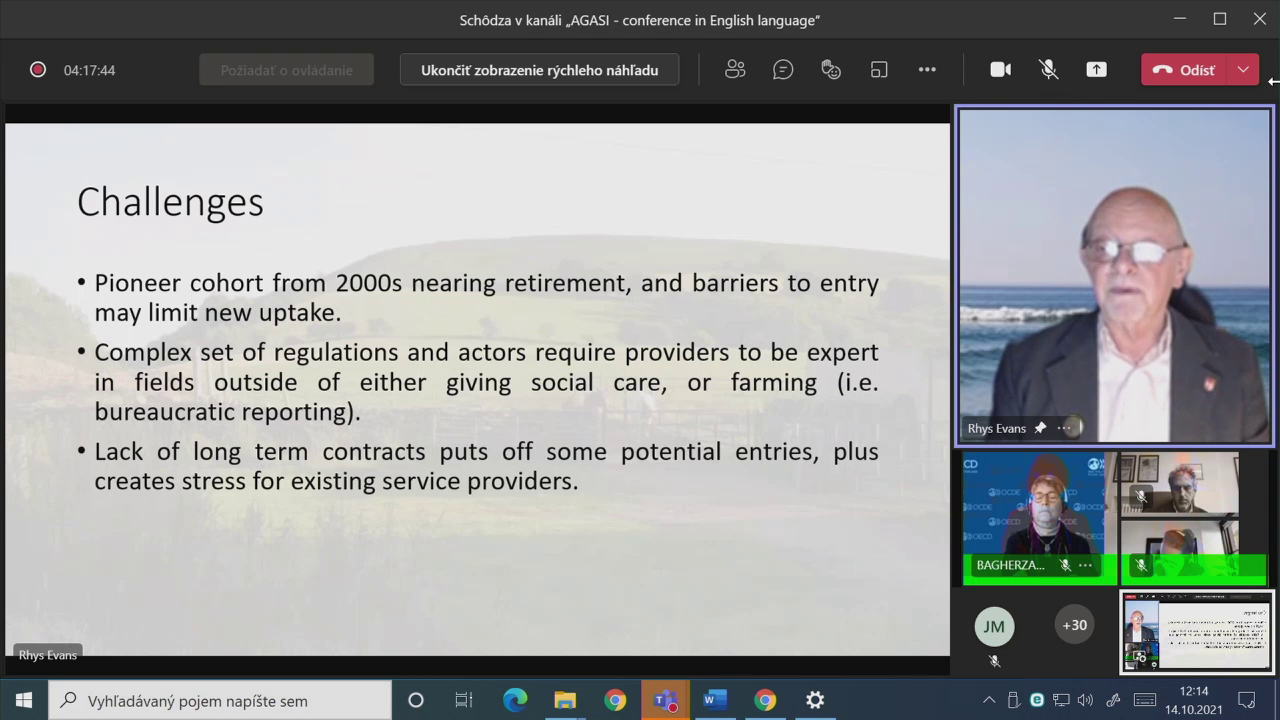1280x720 pixels.
Task: Click the pin icon next to Rhys Evans
Action: (1040, 428)
